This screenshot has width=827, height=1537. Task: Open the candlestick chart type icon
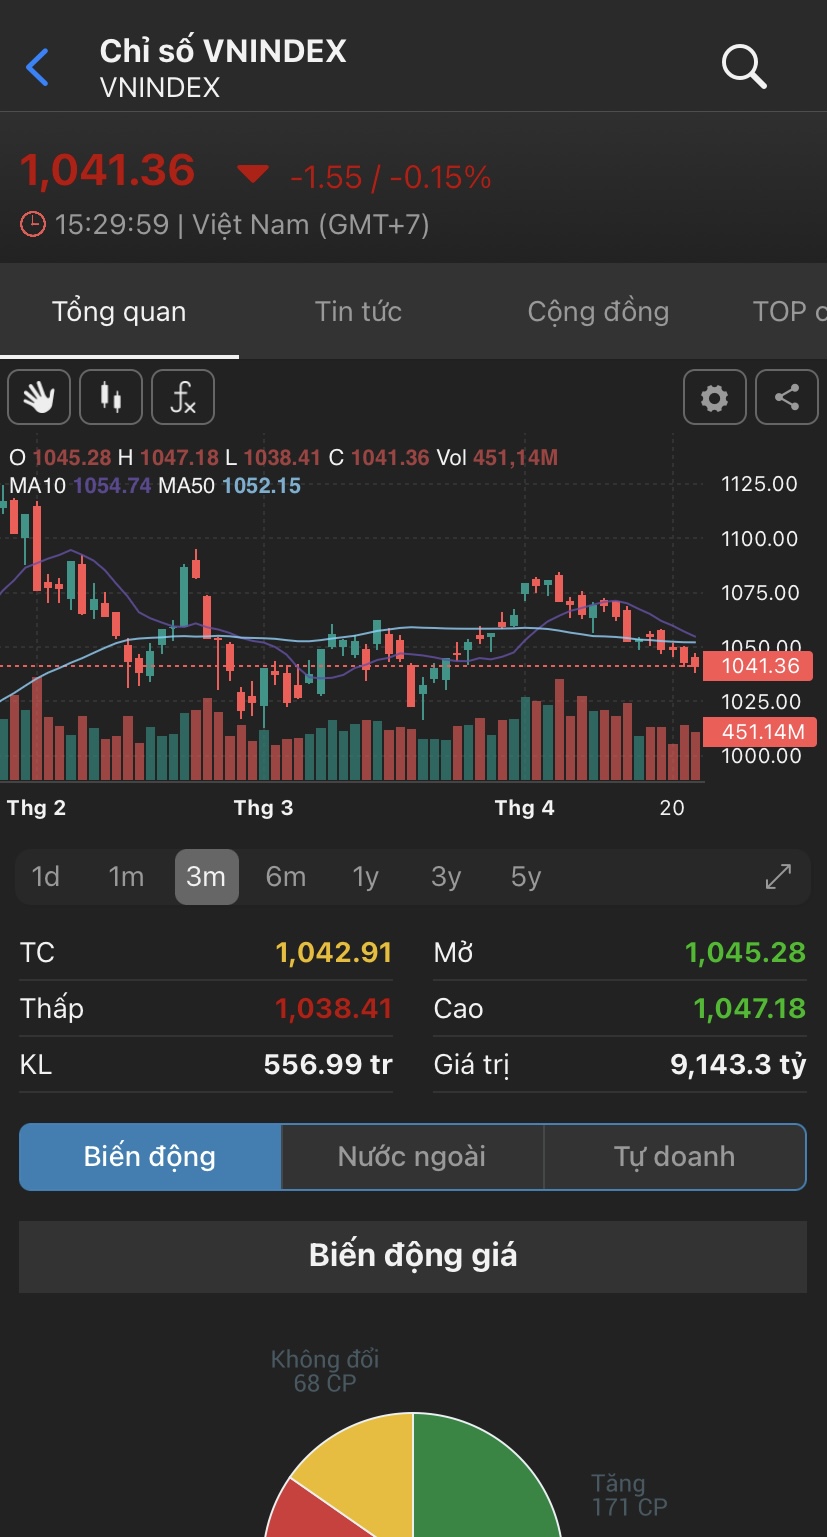(x=111, y=398)
